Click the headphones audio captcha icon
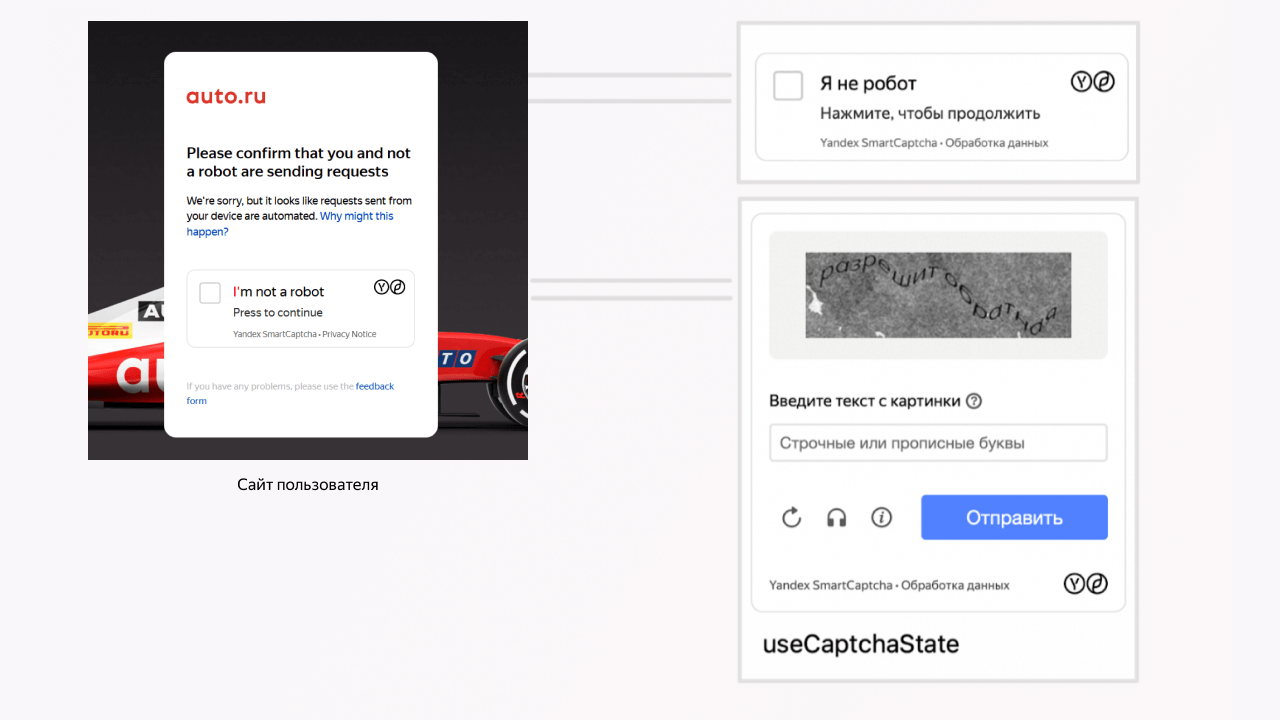This screenshot has height=720, width=1280. [837, 517]
